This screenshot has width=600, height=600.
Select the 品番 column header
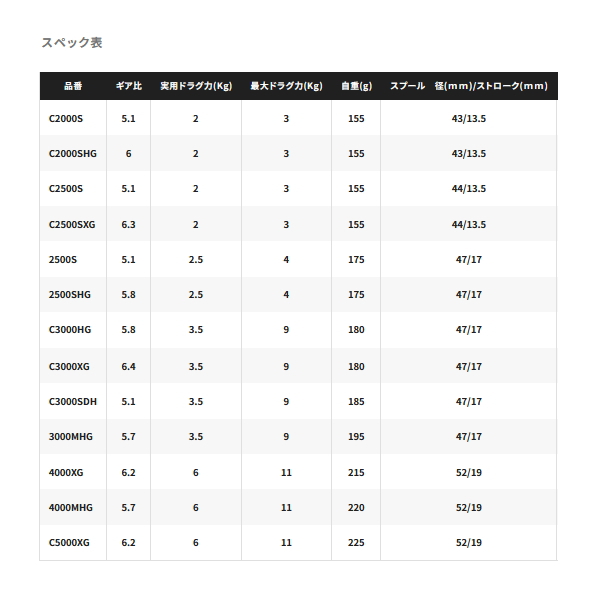click(73, 86)
